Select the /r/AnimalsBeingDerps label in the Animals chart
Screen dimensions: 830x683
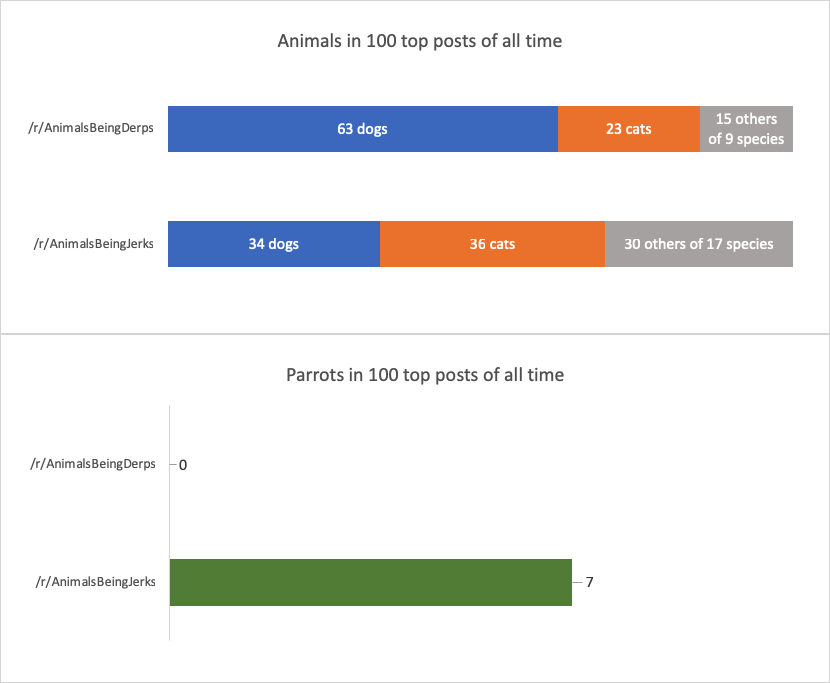[x=91, y=129]
